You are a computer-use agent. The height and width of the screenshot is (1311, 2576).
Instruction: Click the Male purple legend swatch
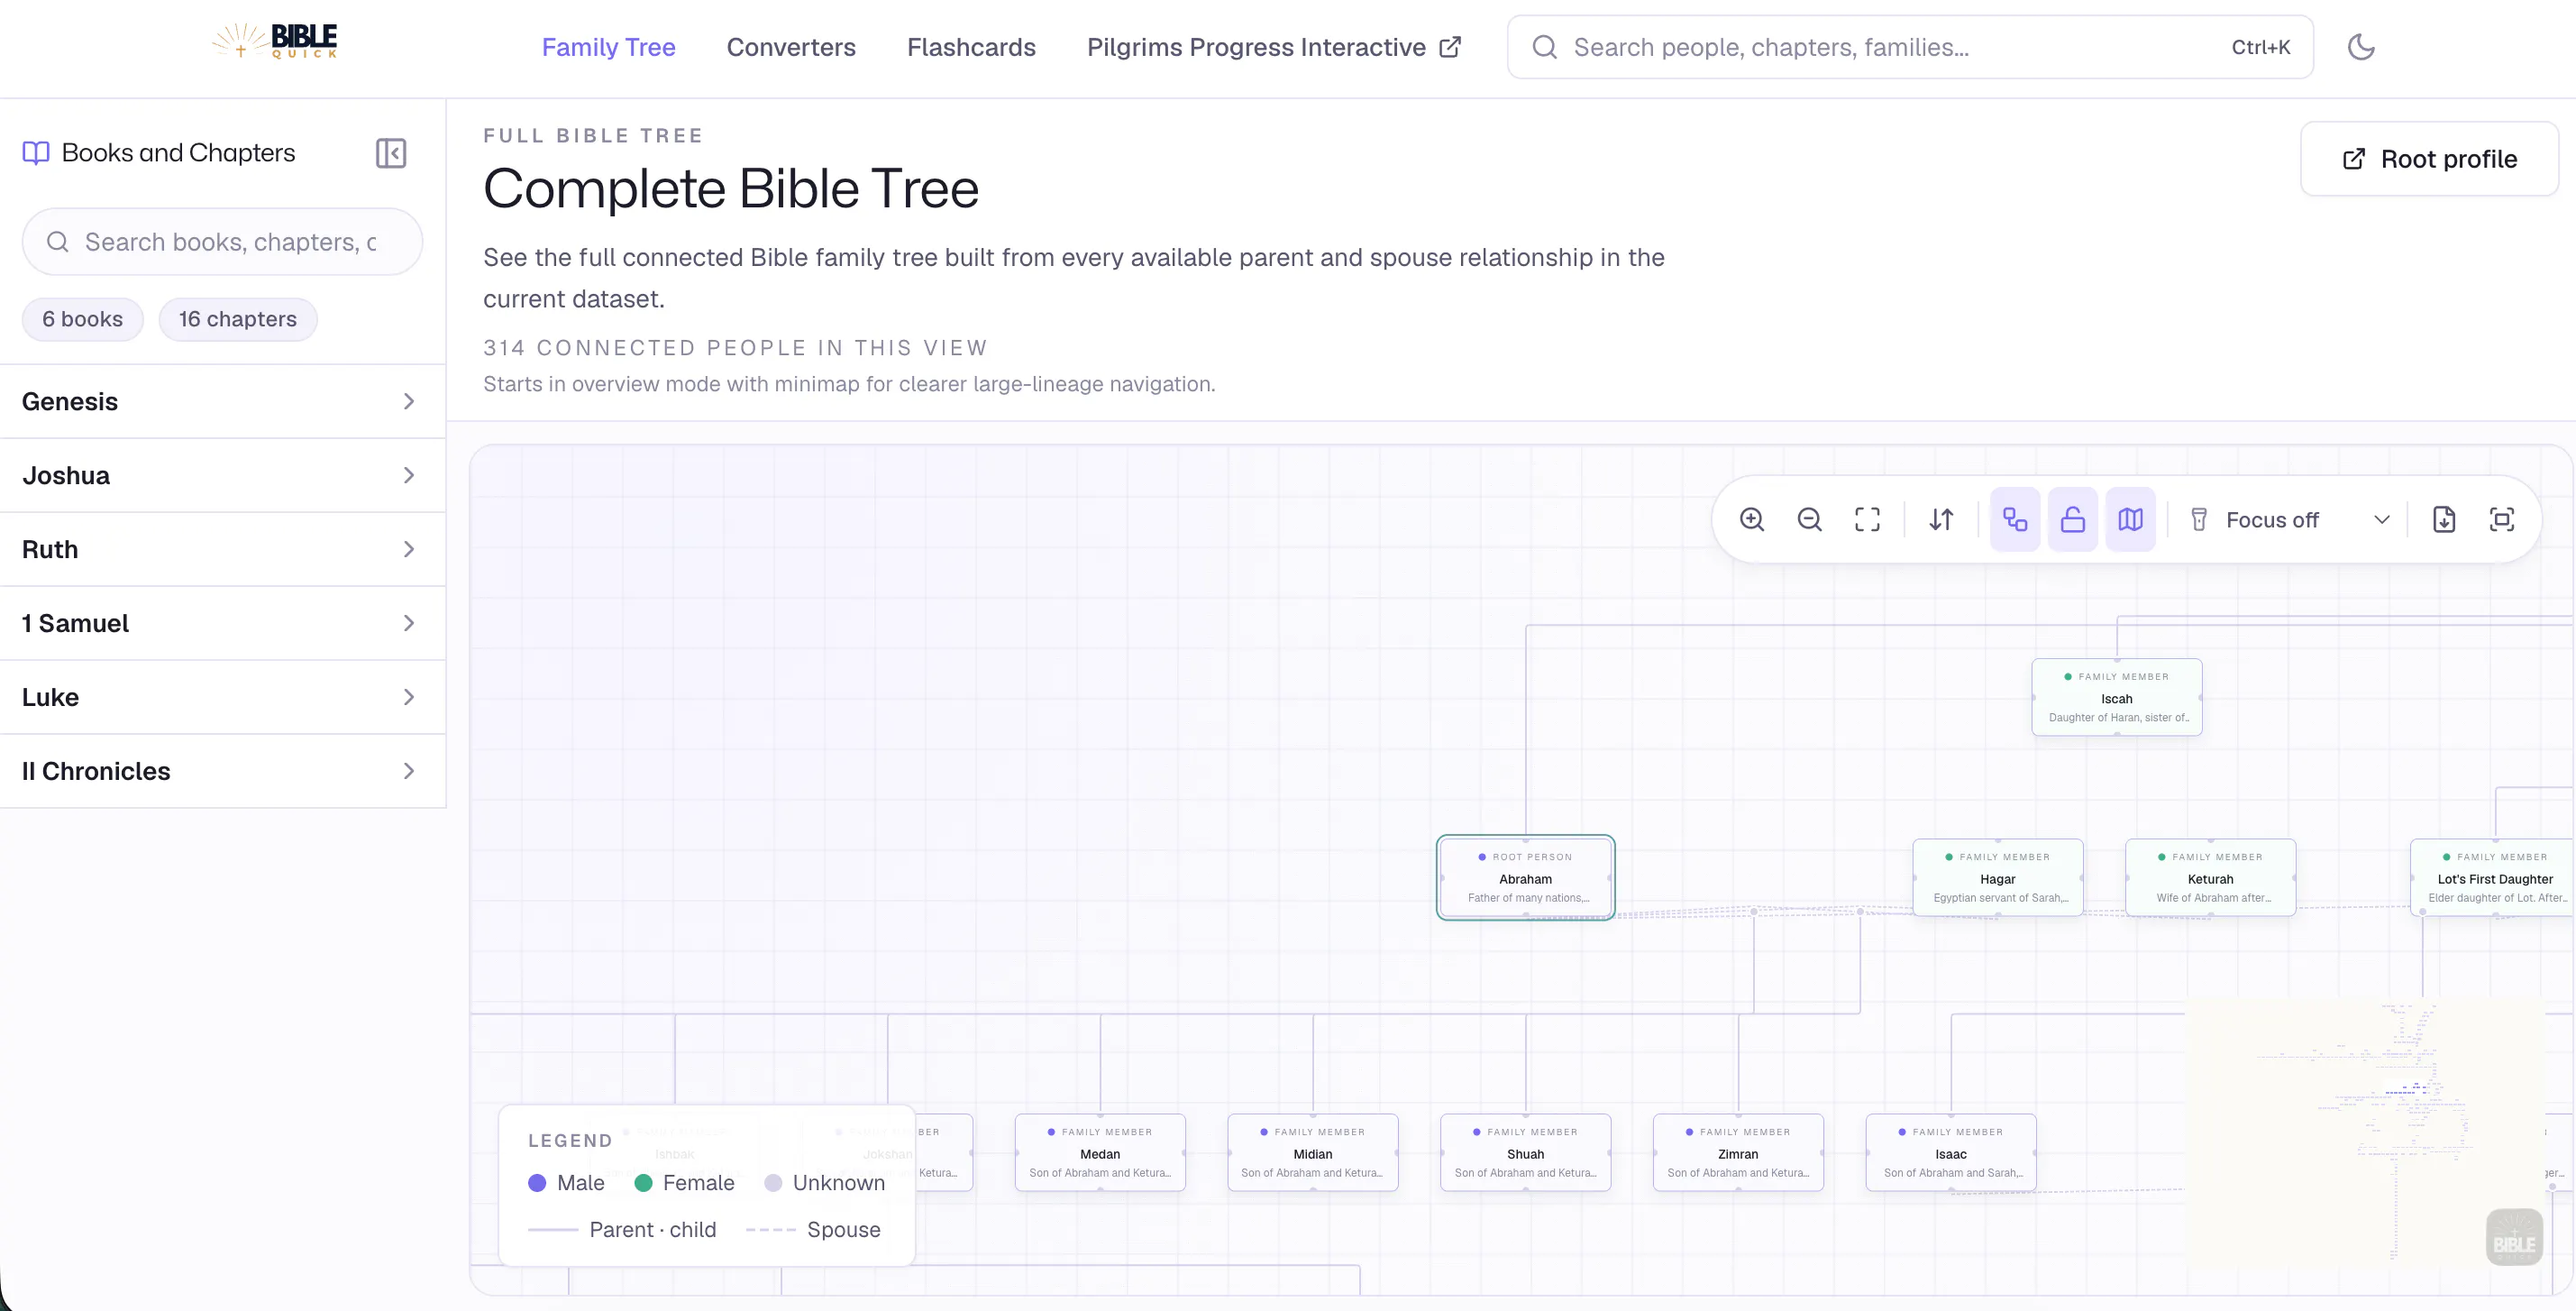point(537,1183)
